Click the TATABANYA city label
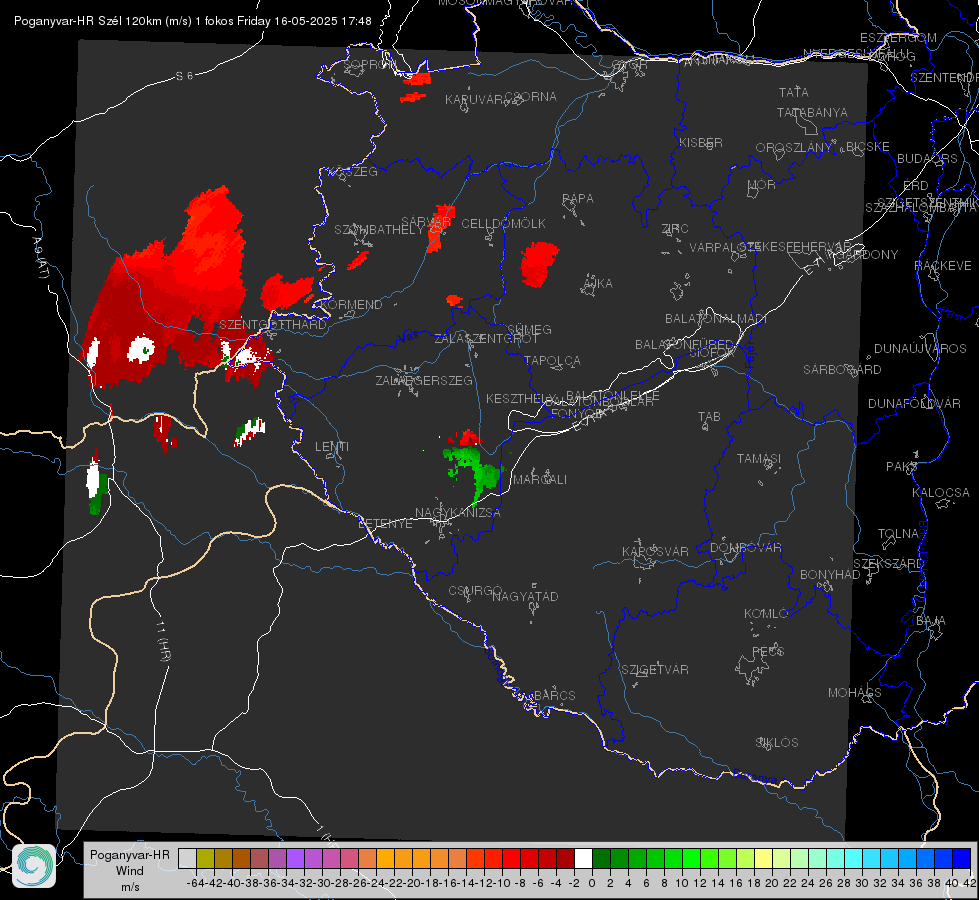This screenshot has height=900, width=979. pyautogui.click(x=812, y=112)
